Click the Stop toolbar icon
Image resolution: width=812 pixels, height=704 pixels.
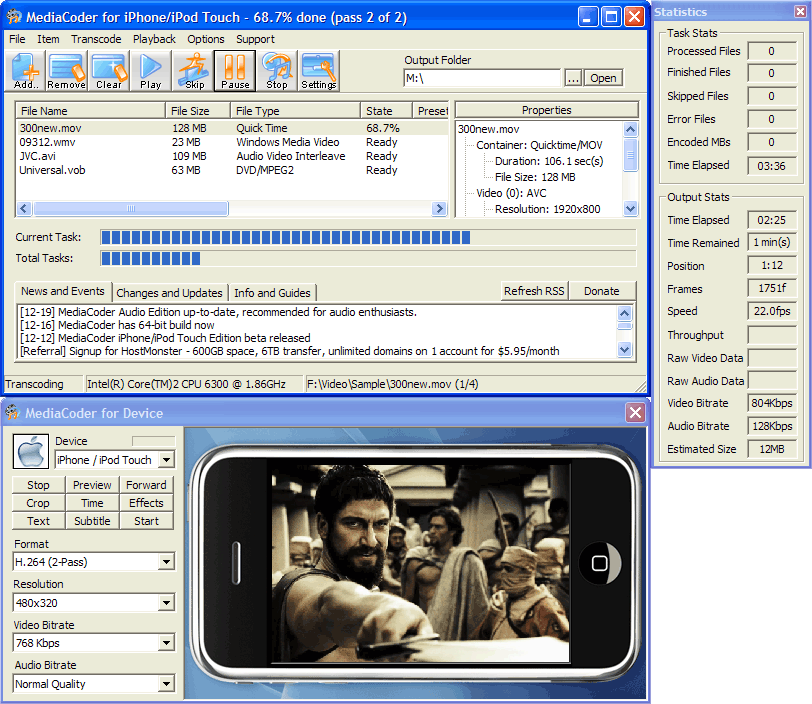277,71
